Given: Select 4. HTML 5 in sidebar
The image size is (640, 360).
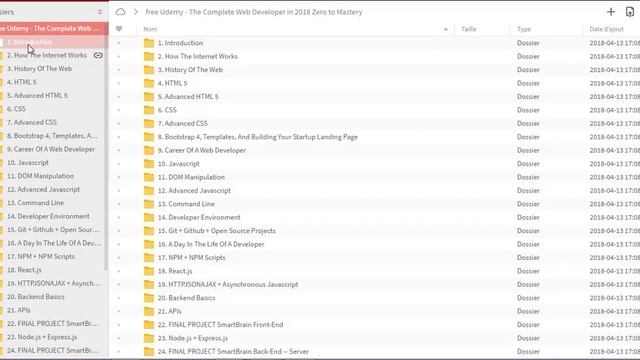Looking at the screenshot, I should coord(22,82).
